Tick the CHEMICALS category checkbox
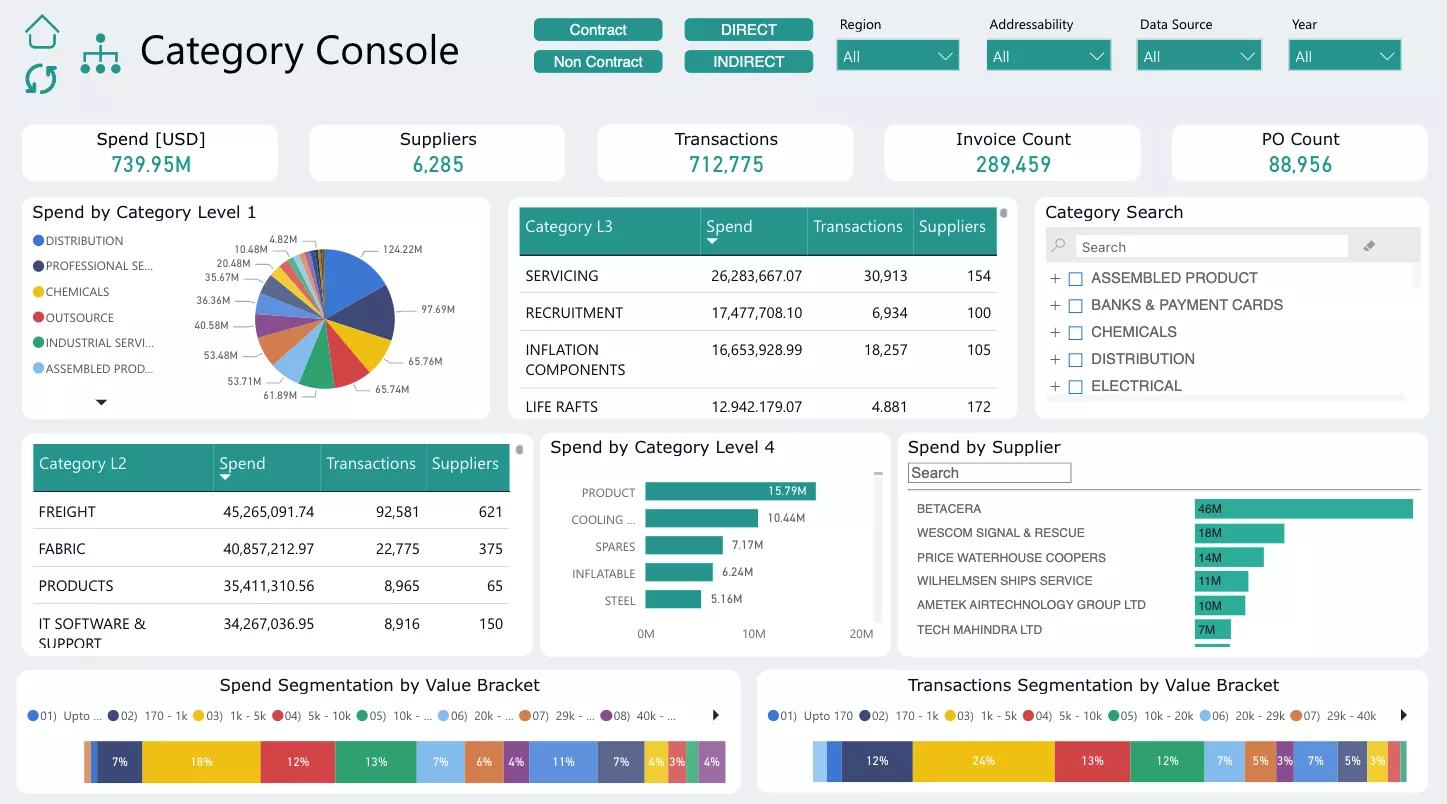Image resolution: width=1447 pixels, height=804 pixels. coord(1076,333)
